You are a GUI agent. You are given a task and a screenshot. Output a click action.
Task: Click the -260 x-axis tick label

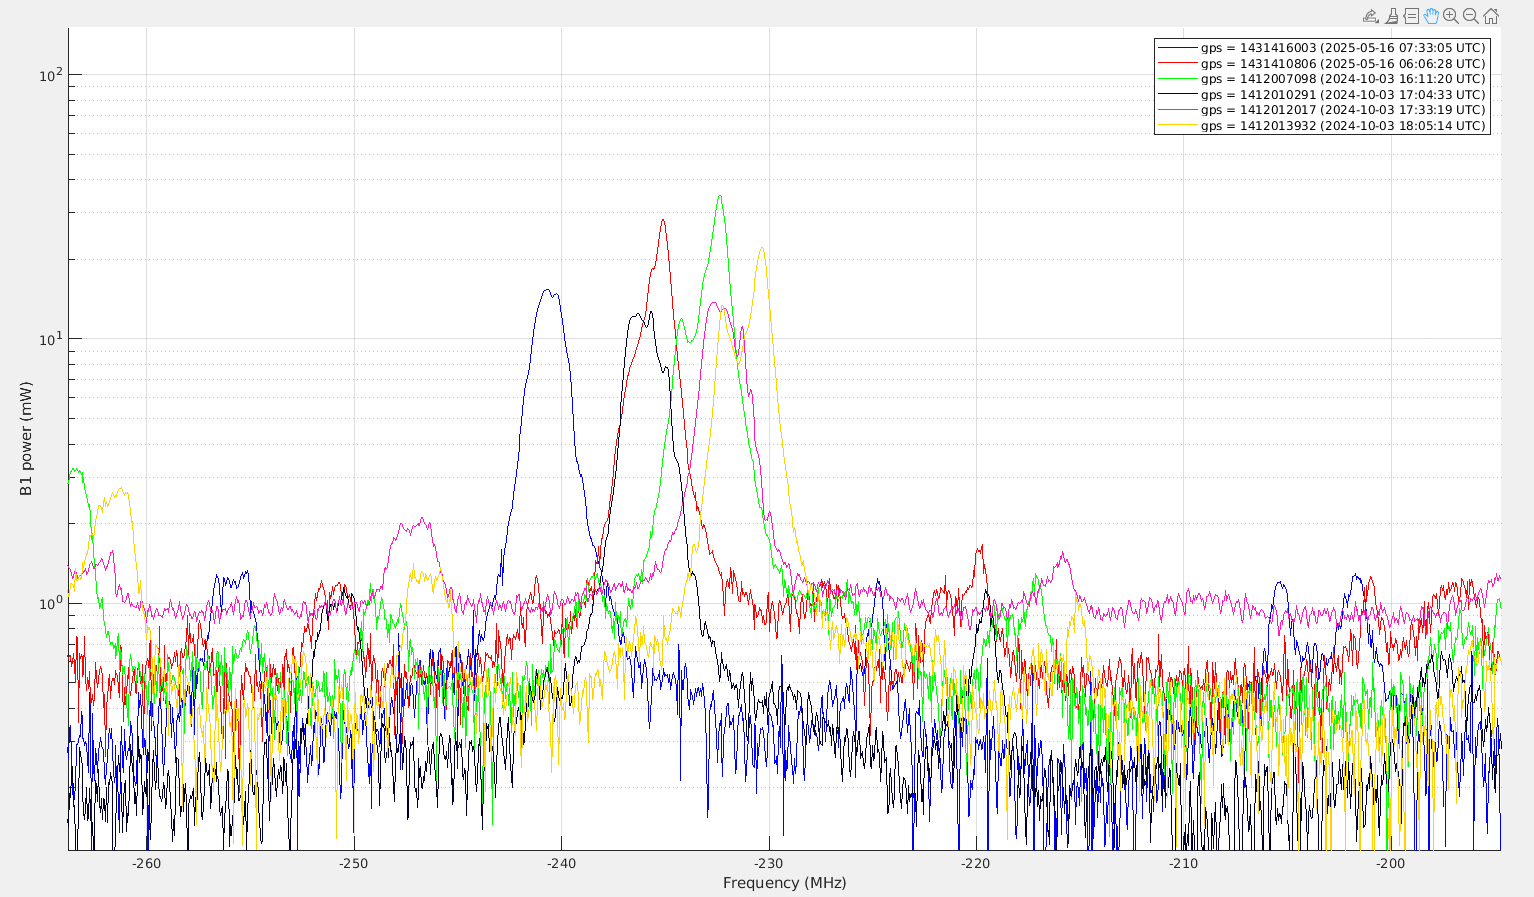pyautogui.click(x=146, y=864)
